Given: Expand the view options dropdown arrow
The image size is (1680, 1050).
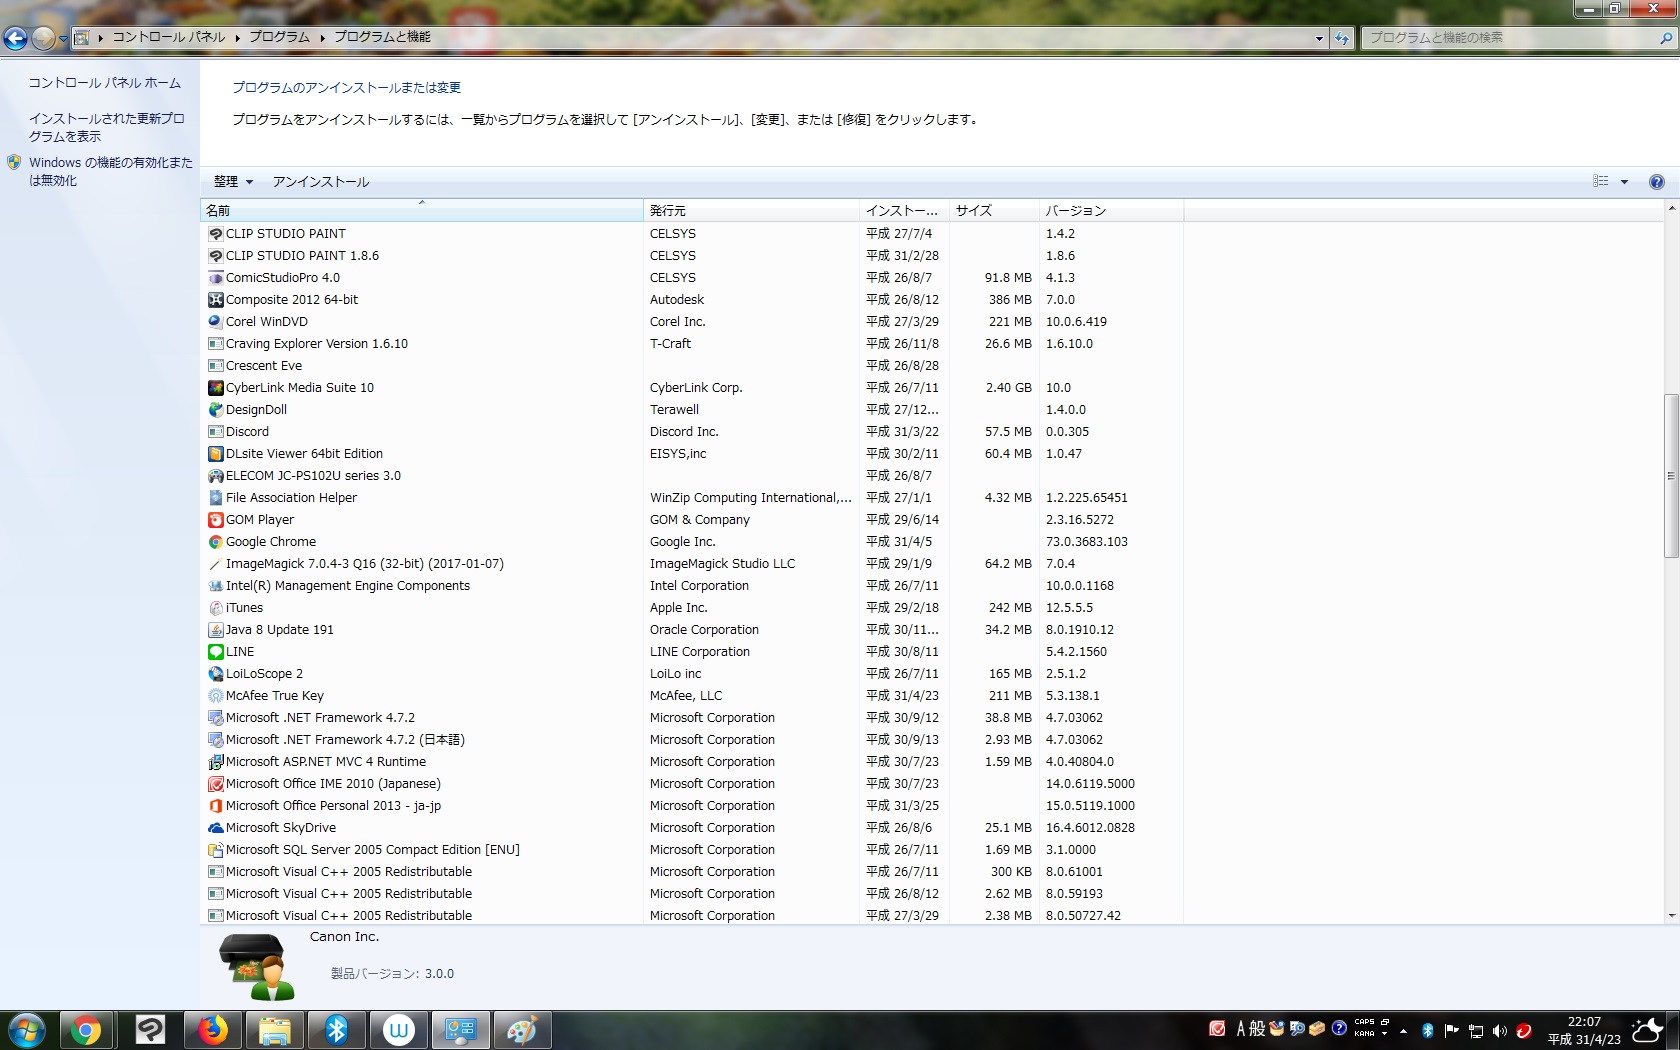Looking at the screenshot, I should point(1624,182).
